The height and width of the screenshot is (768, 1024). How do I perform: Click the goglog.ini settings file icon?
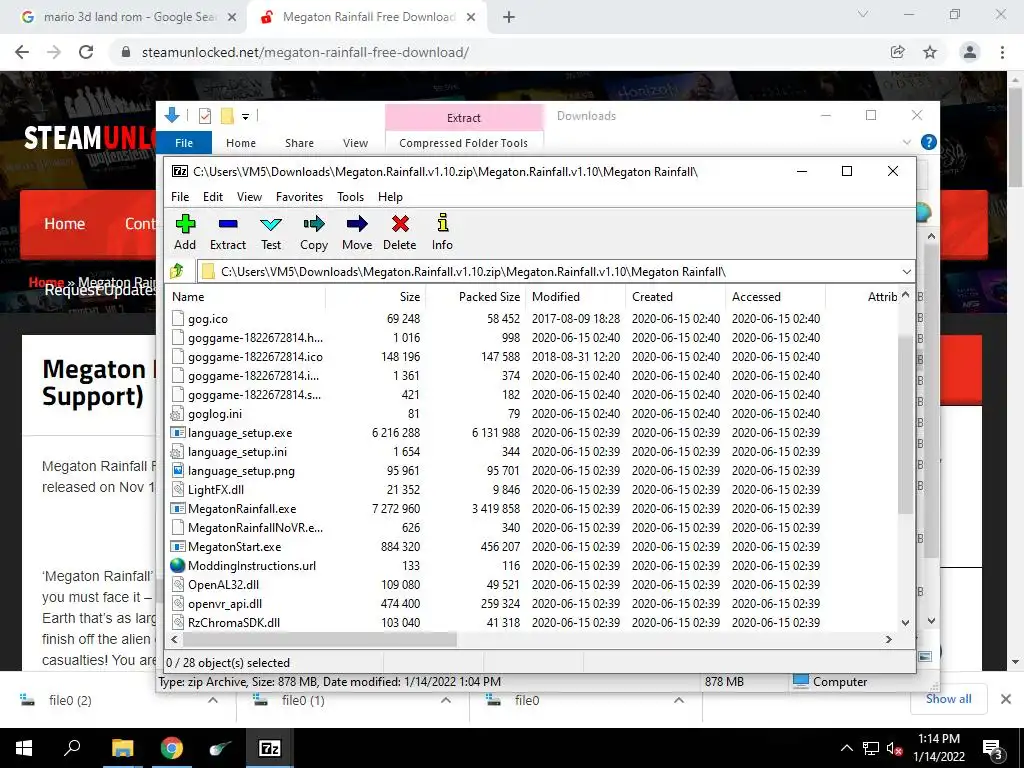177,413
